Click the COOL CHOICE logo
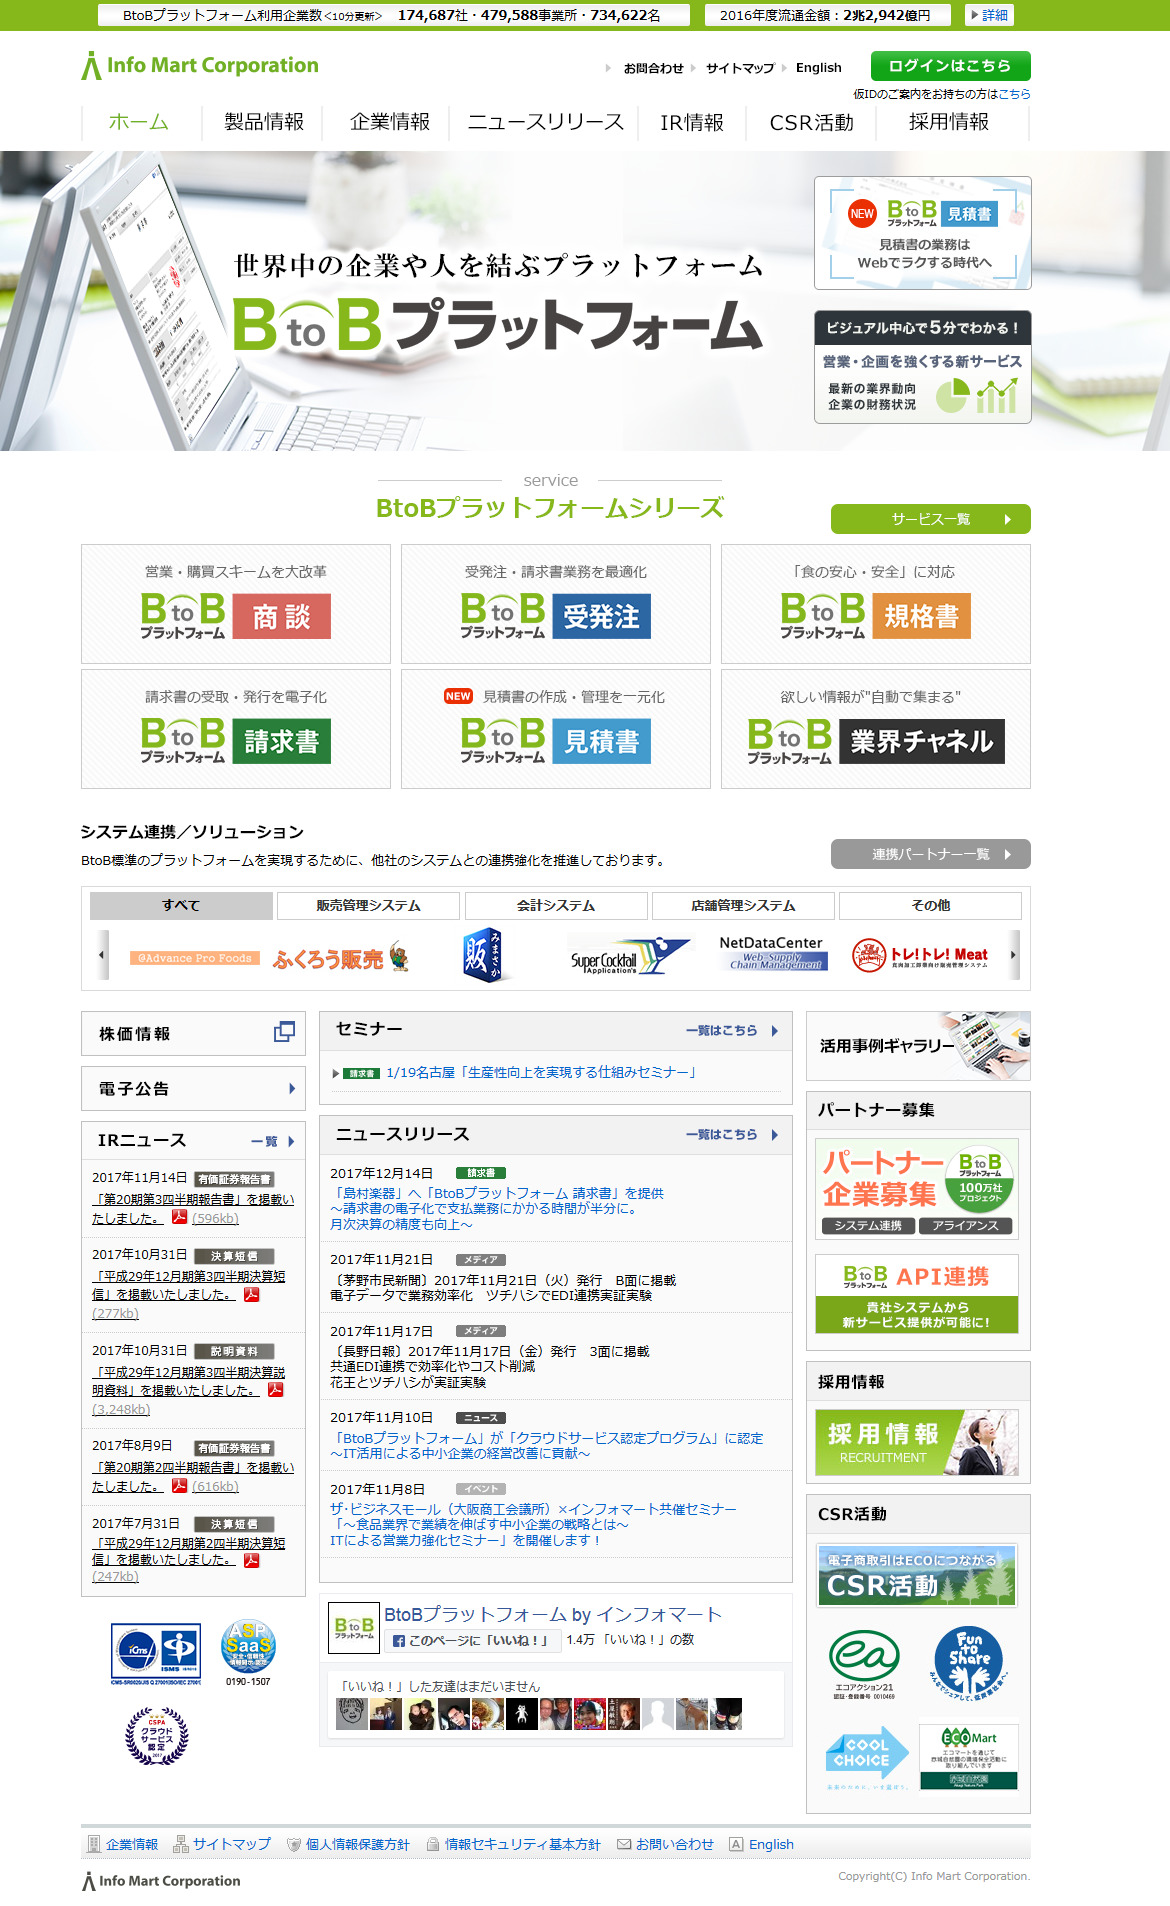Image resolution: width=1170 pixels, height=1906 pixels. pyautogui.click(x=866, y=1758)
